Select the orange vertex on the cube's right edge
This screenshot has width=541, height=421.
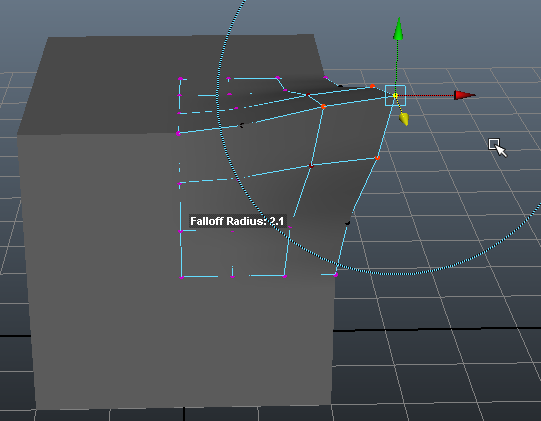pyautogui.click(x=377, y=158)
